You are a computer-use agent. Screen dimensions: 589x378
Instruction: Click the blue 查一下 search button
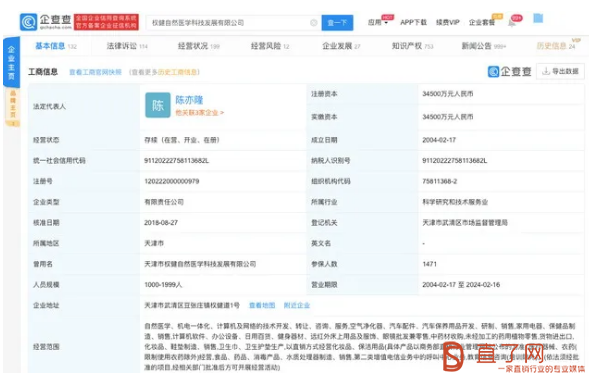pos(337,23)
